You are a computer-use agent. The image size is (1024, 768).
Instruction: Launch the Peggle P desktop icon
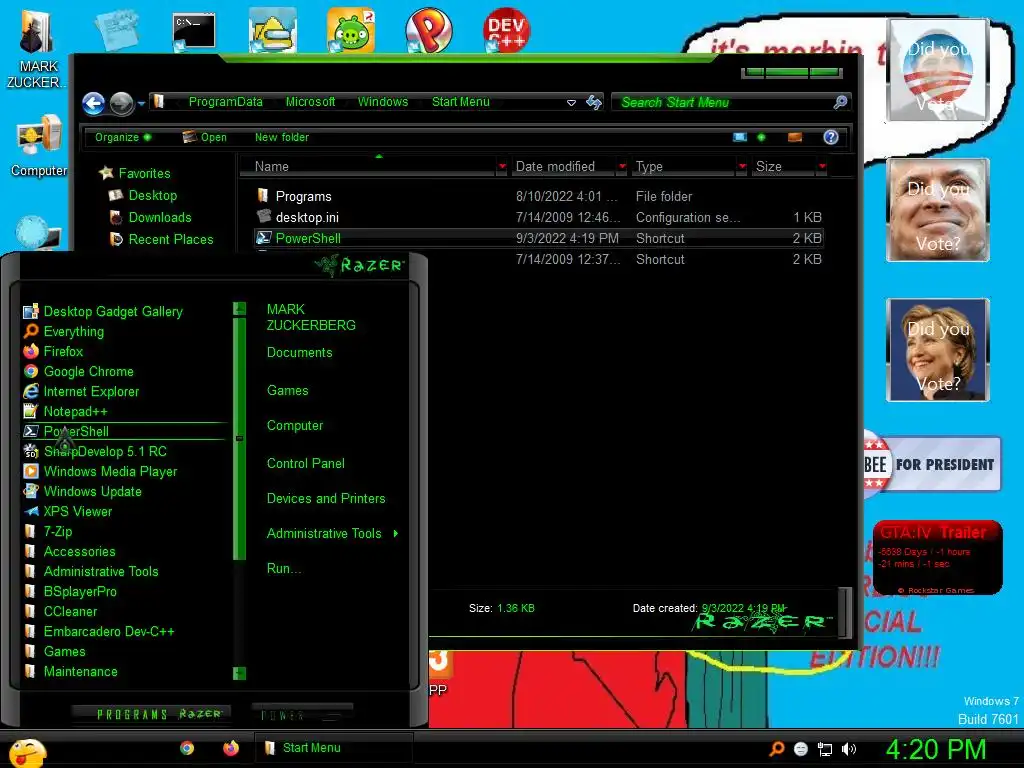tap(428, 30)
